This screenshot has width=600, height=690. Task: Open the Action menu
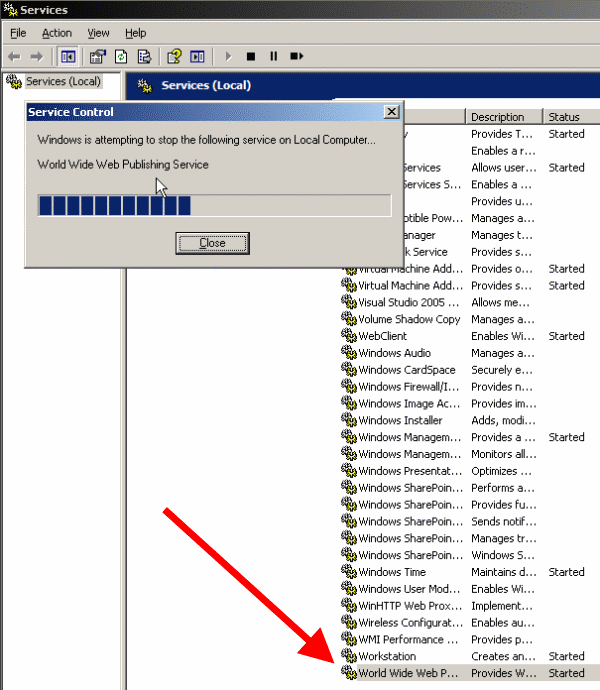point(57,33)
